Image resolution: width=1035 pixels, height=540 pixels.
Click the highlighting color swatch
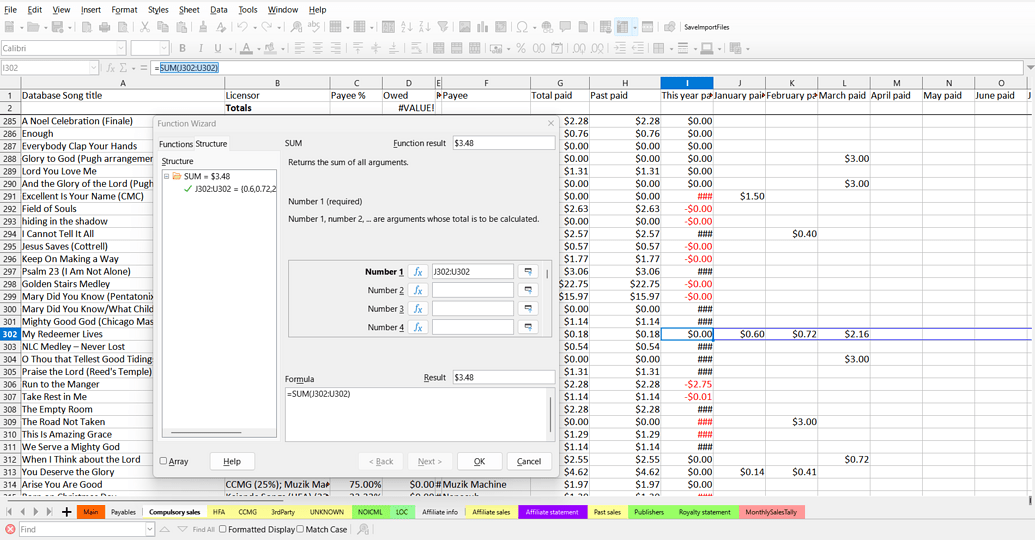pos(270,48)
